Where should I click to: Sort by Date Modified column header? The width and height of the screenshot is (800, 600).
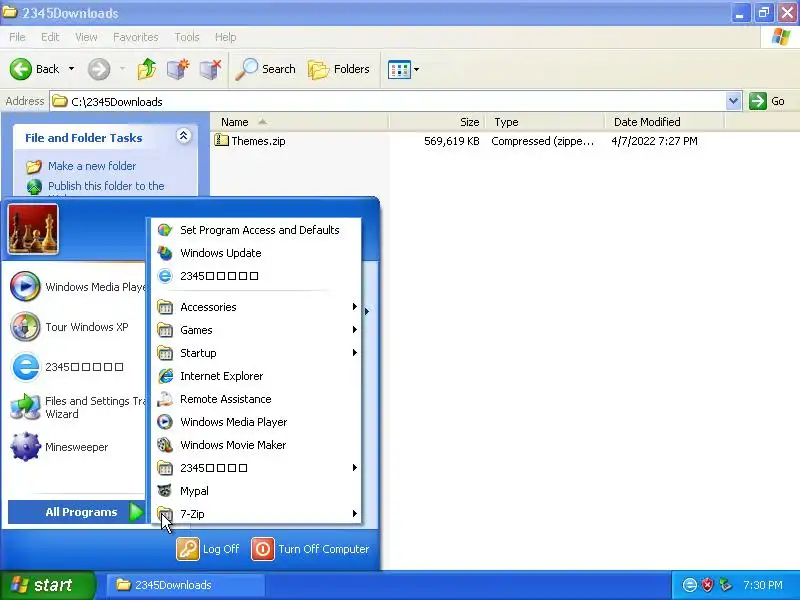click(665, 122)
